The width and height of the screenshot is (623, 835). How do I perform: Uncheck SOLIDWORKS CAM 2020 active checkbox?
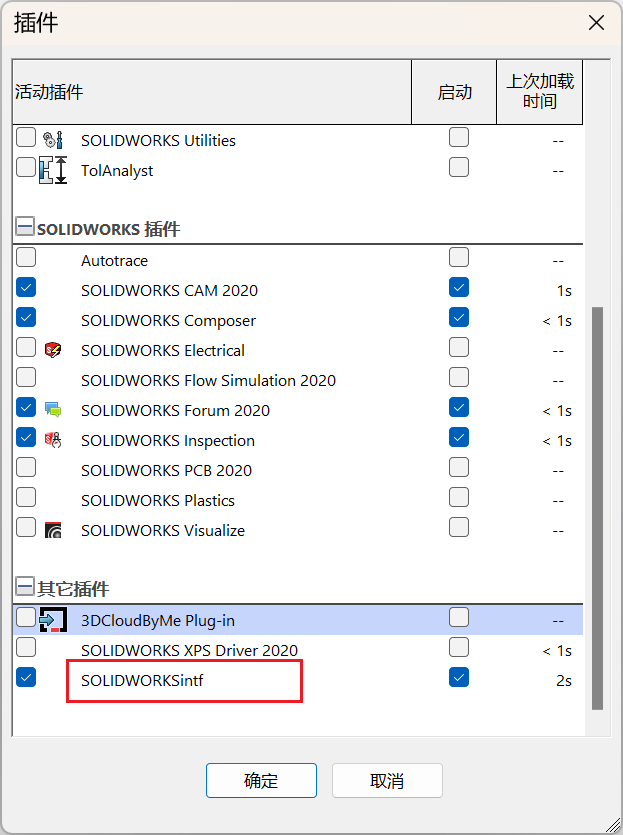tap(26, 288)
